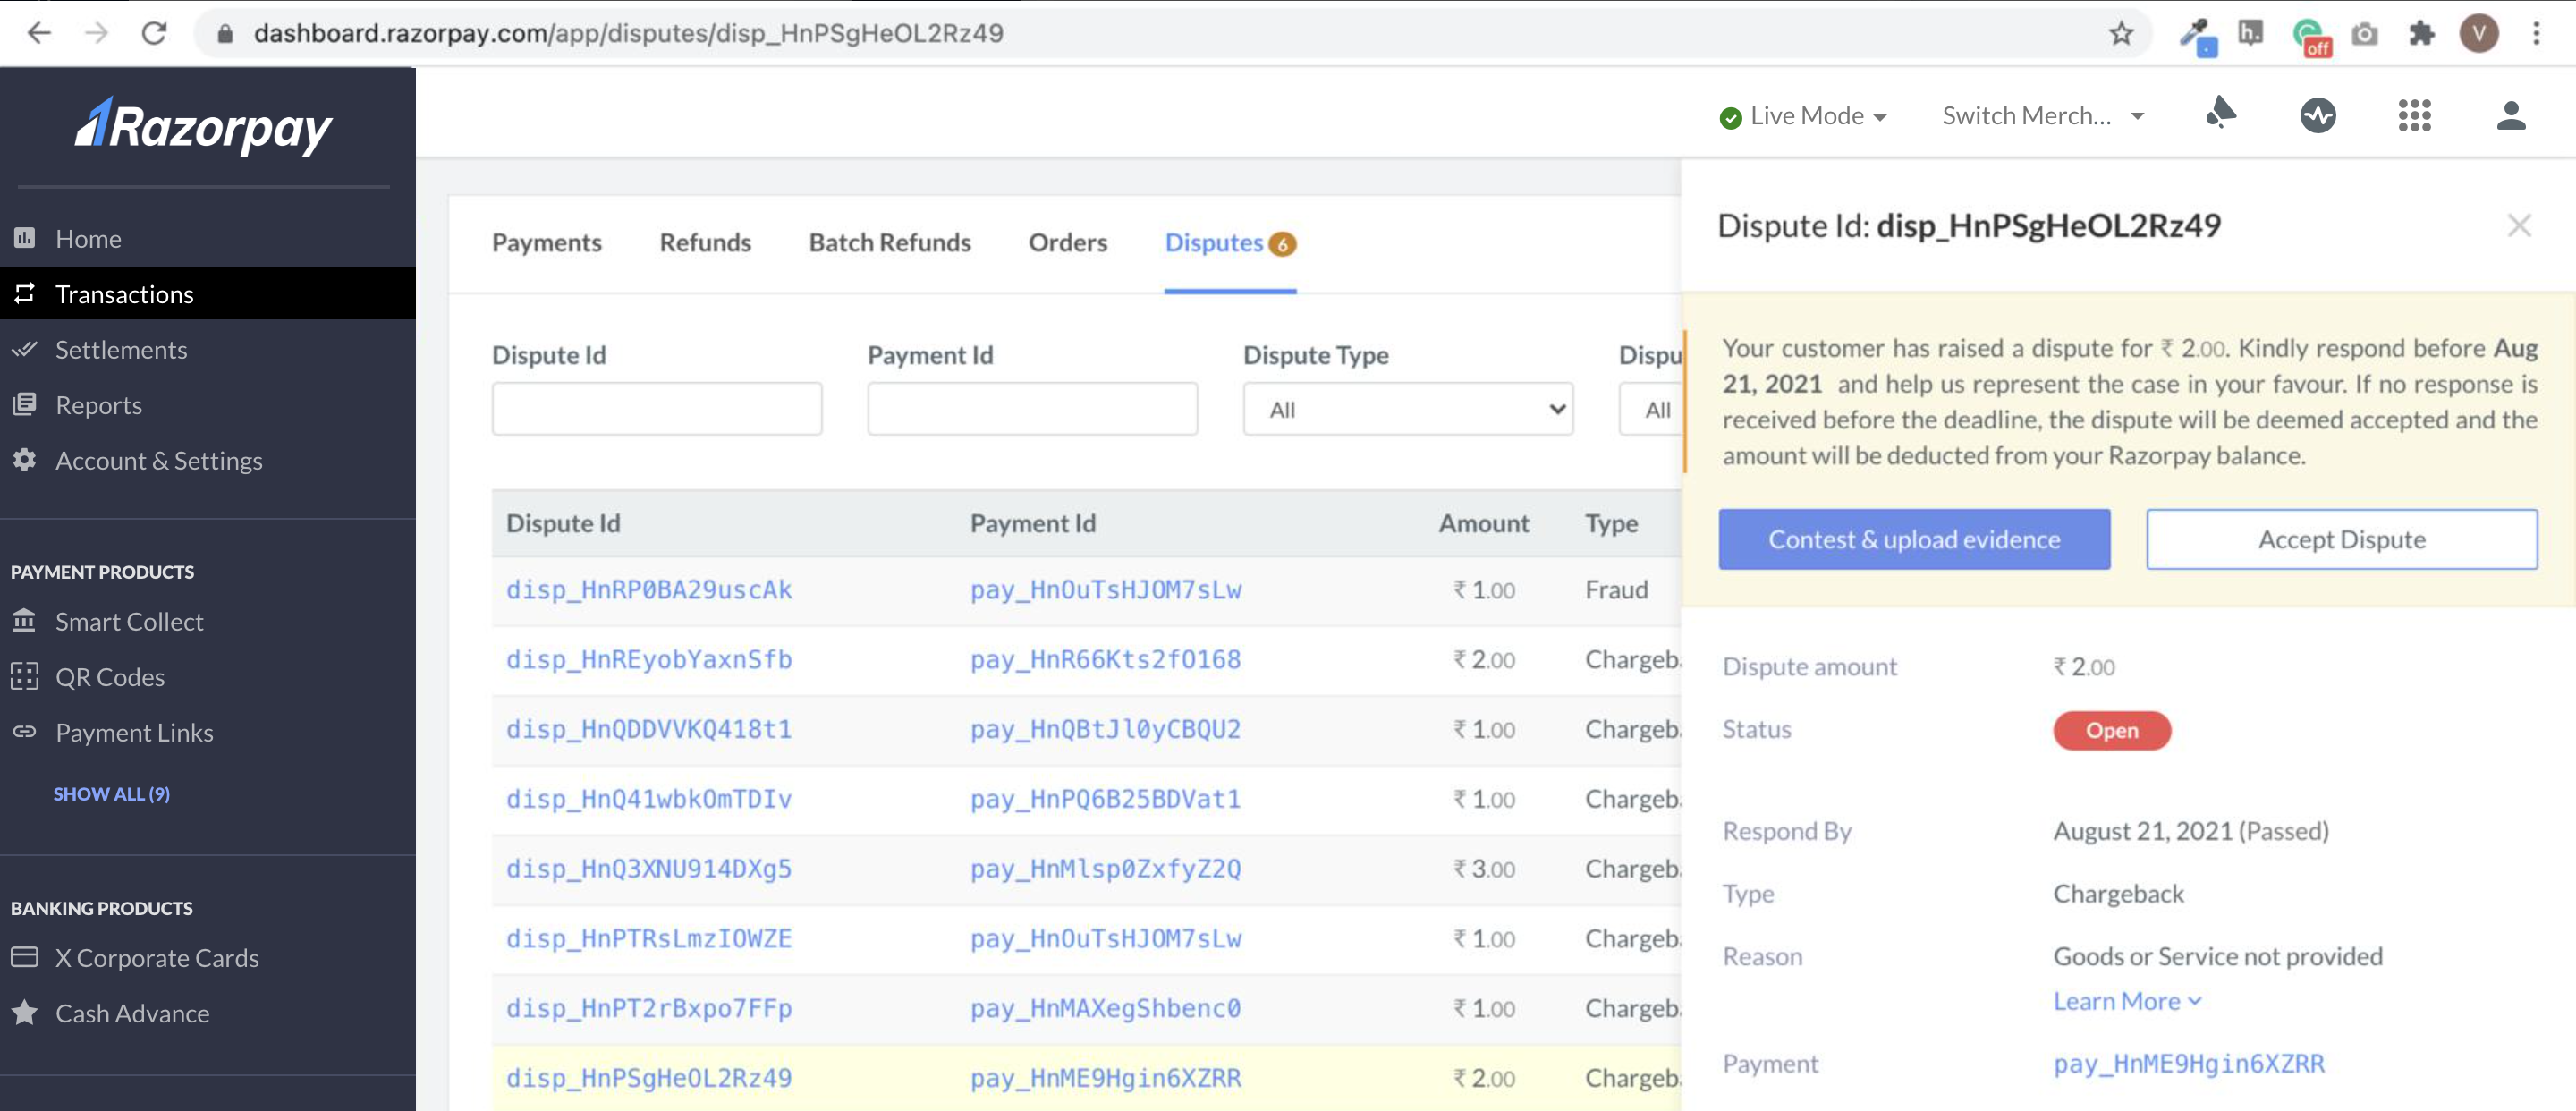Open the Chrome profile avatar V
Viewport: 2576px width, 1111px height.
pos(2478,34)
